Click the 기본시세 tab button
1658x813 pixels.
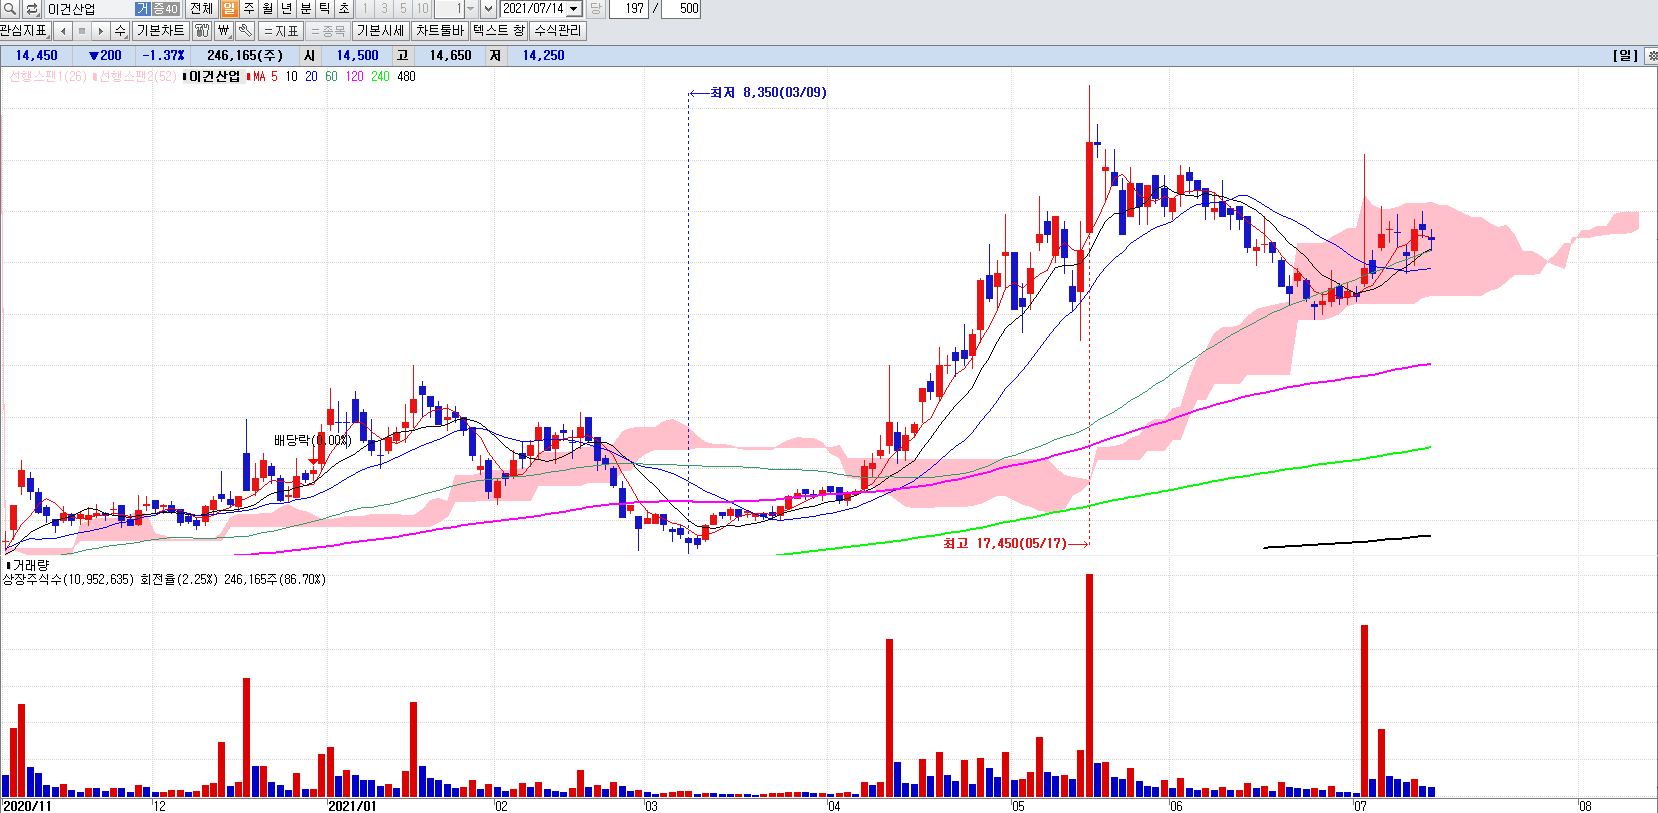pos(381,31)
